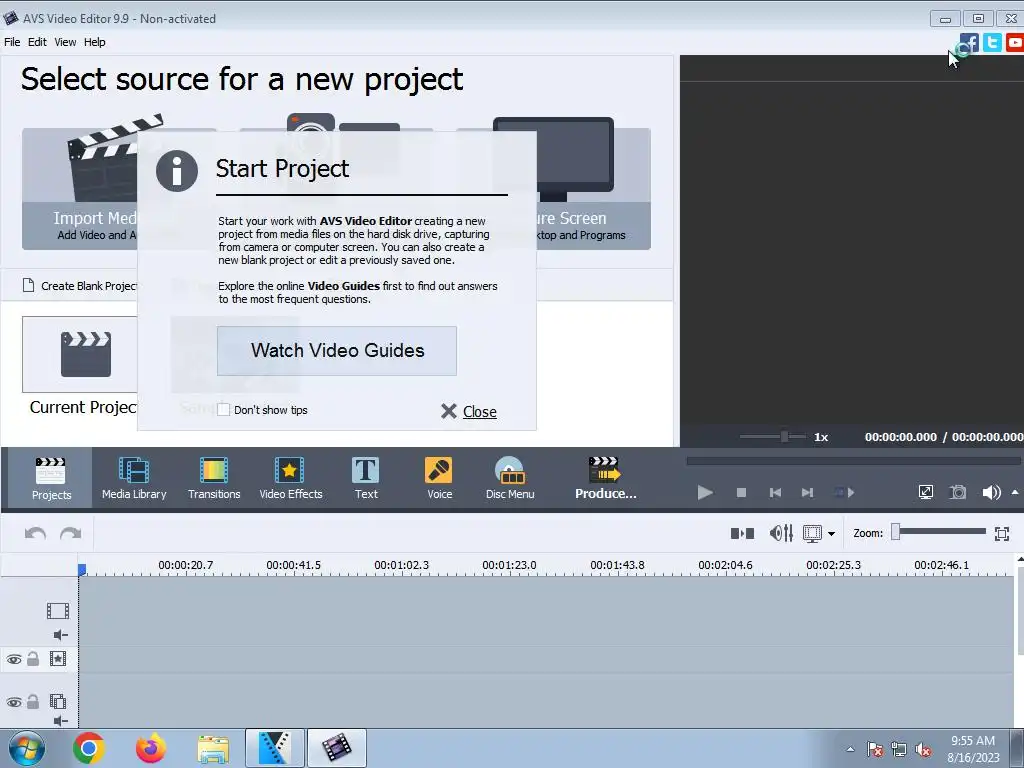This screenshot has height=768, width=1024.
Task: Take a snapshot with the camera icon
Action: [x=957, y=492]
